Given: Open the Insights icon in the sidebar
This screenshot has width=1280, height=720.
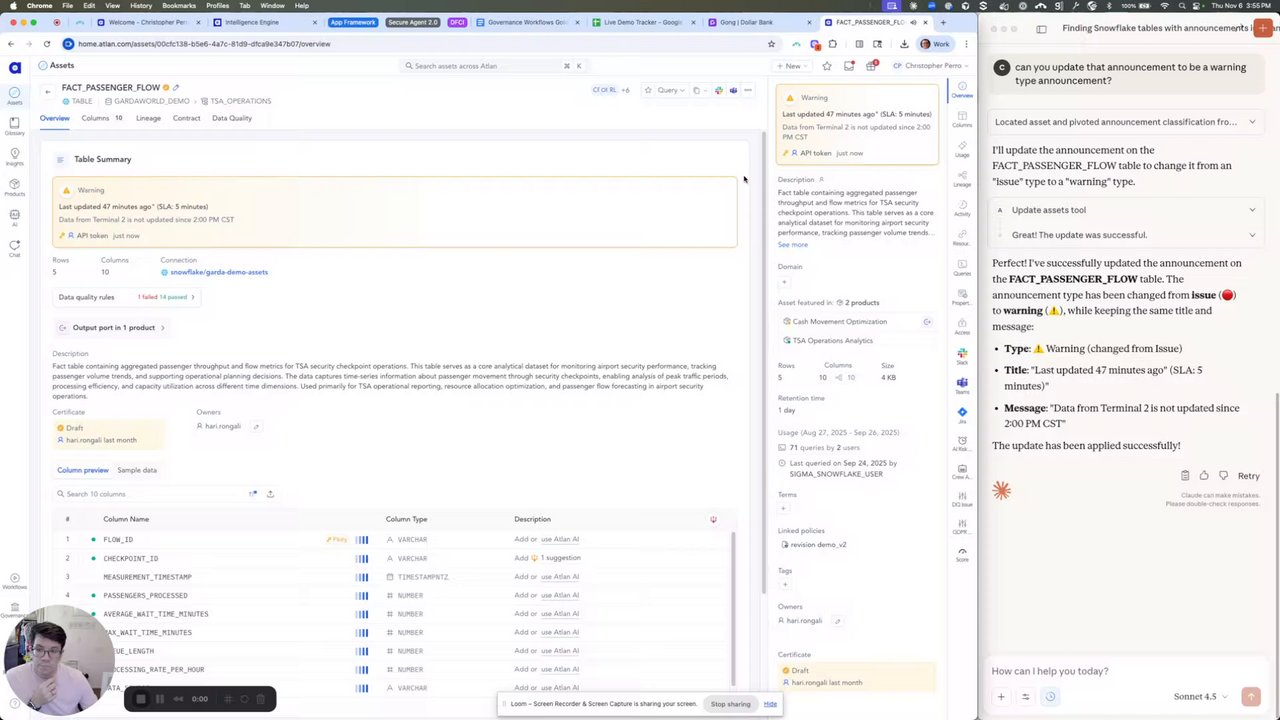Looking at the screenshot, I should (15, 157).
